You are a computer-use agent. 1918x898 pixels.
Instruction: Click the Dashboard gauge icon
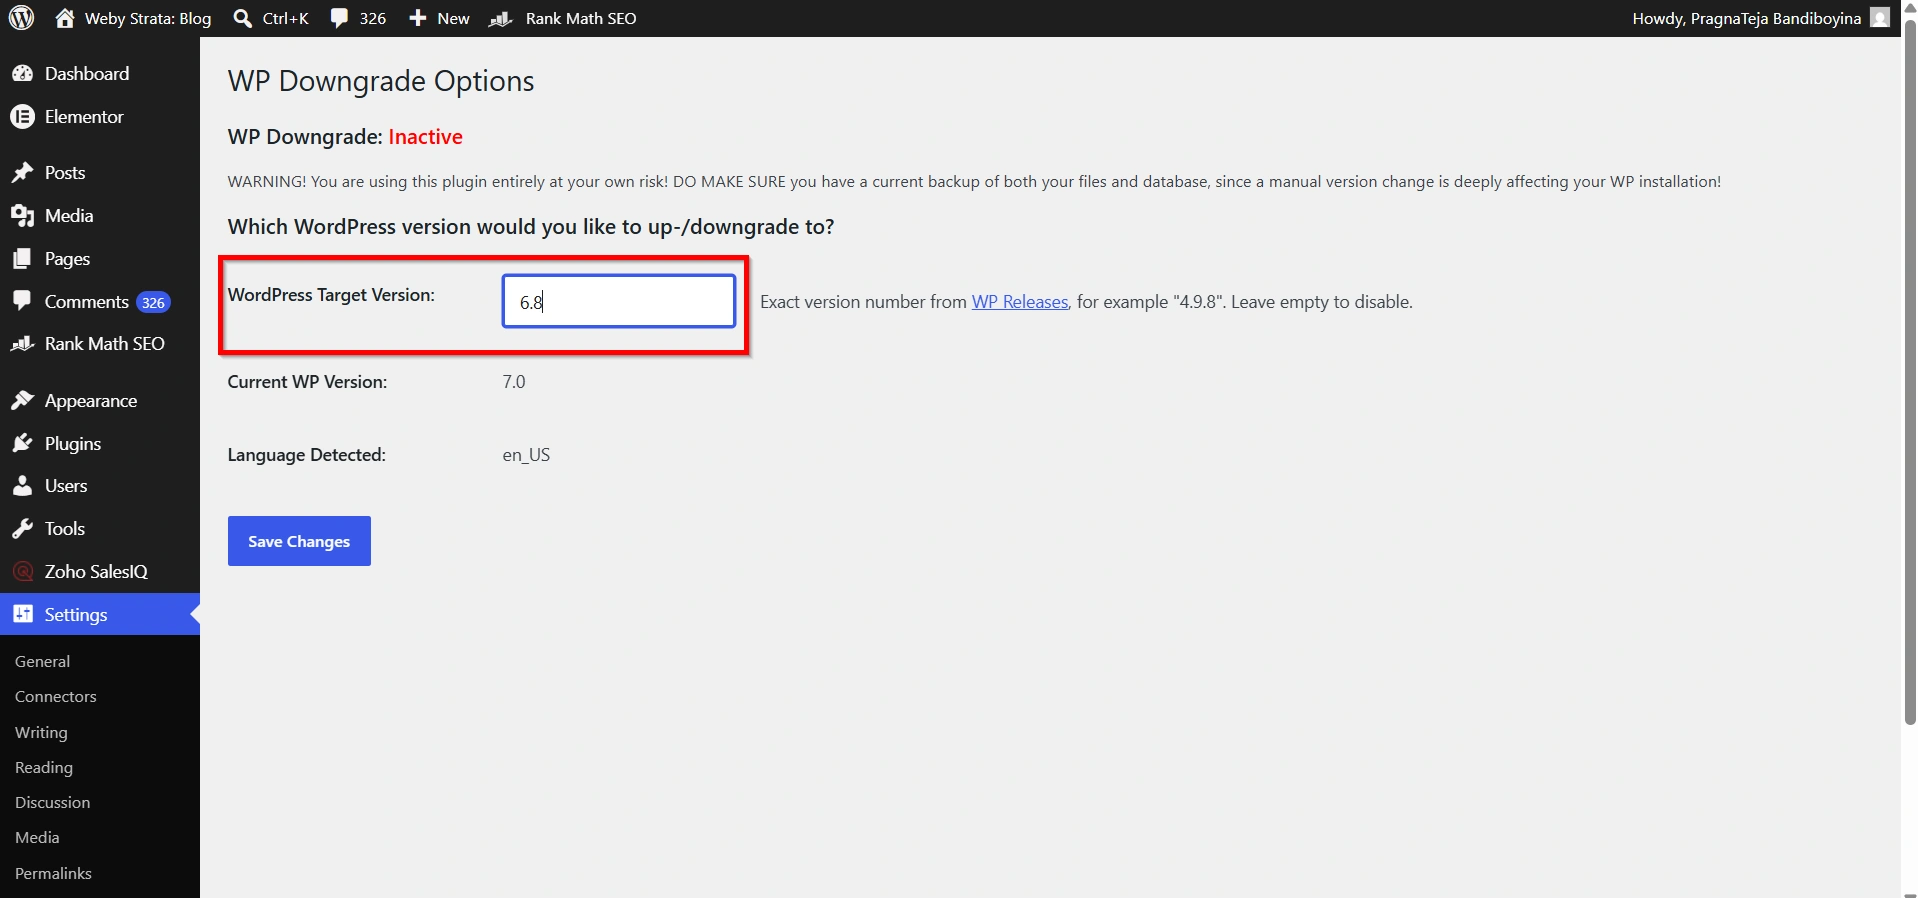(x=22, y=74)
